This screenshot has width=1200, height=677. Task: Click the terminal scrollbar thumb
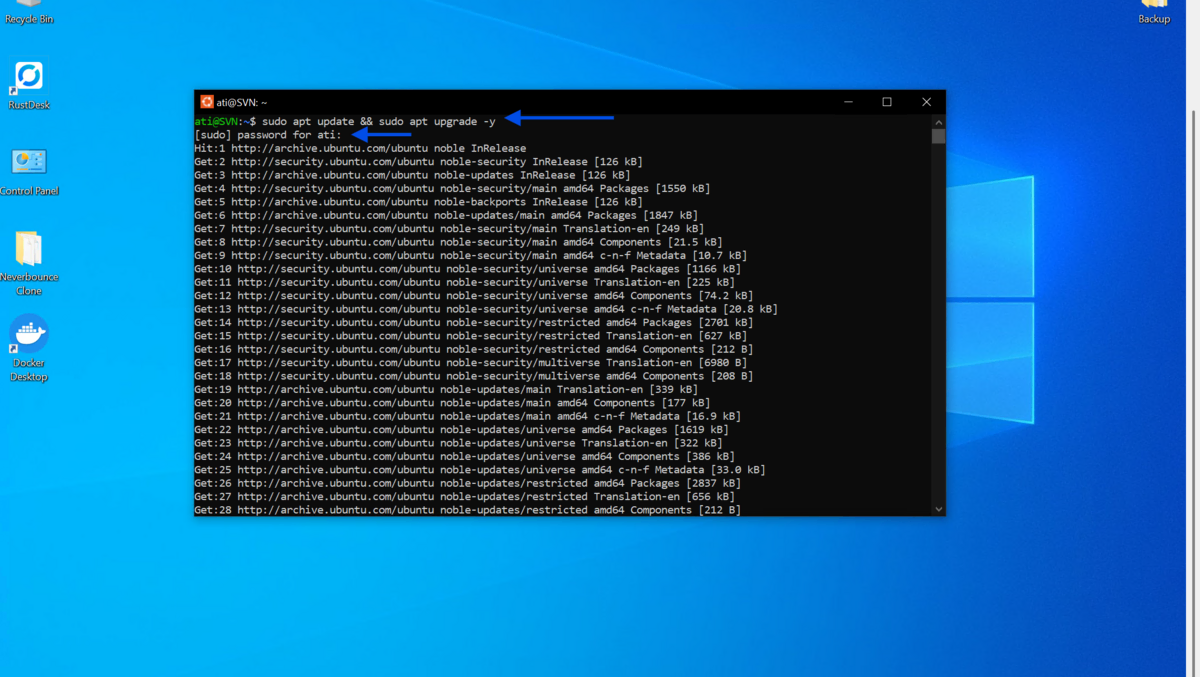point(938,136)
